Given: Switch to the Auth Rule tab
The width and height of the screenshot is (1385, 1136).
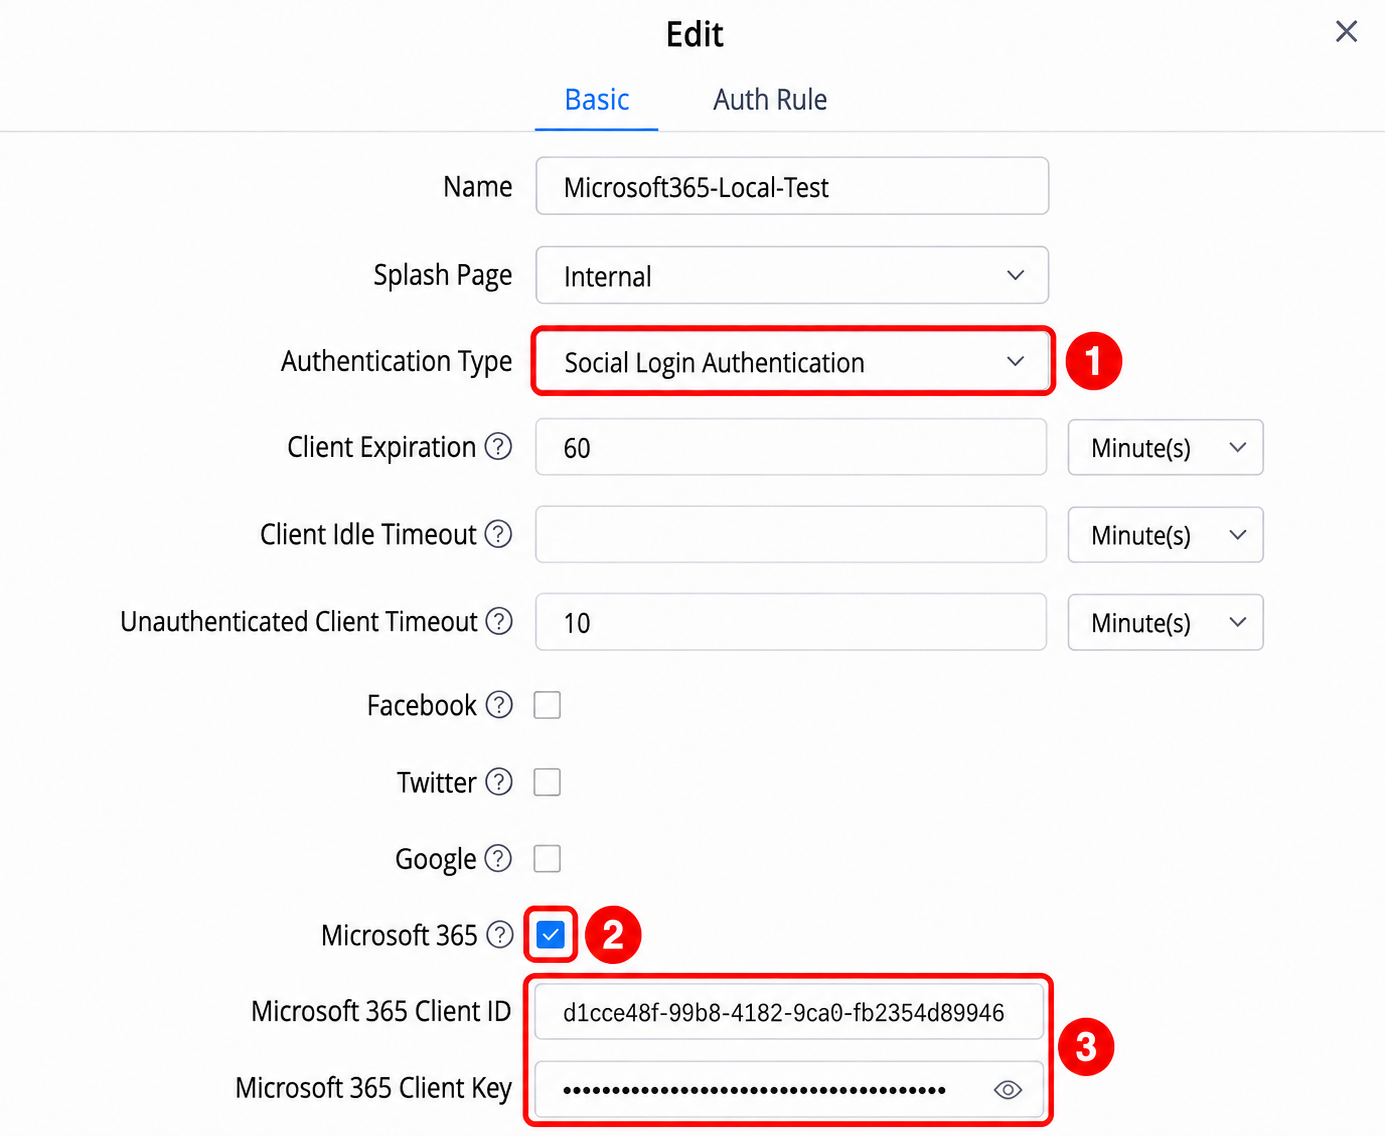Looking at the screenshot, I should [770, 100].
